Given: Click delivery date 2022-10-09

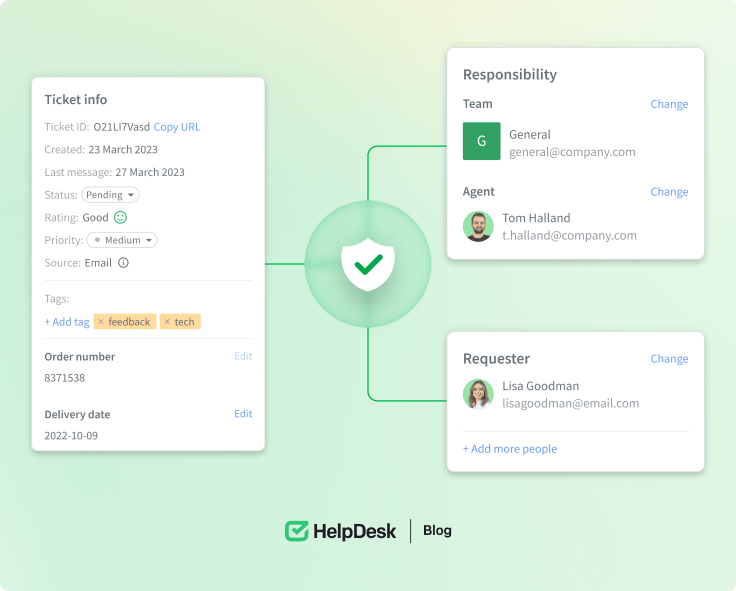Looking at the screenshot, I should [71, 436].
